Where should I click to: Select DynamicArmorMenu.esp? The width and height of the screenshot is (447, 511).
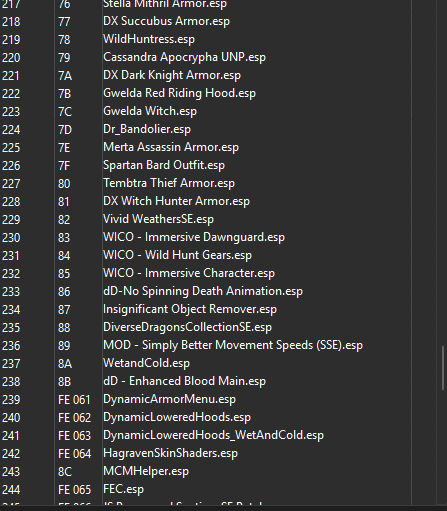click(169, 399)
